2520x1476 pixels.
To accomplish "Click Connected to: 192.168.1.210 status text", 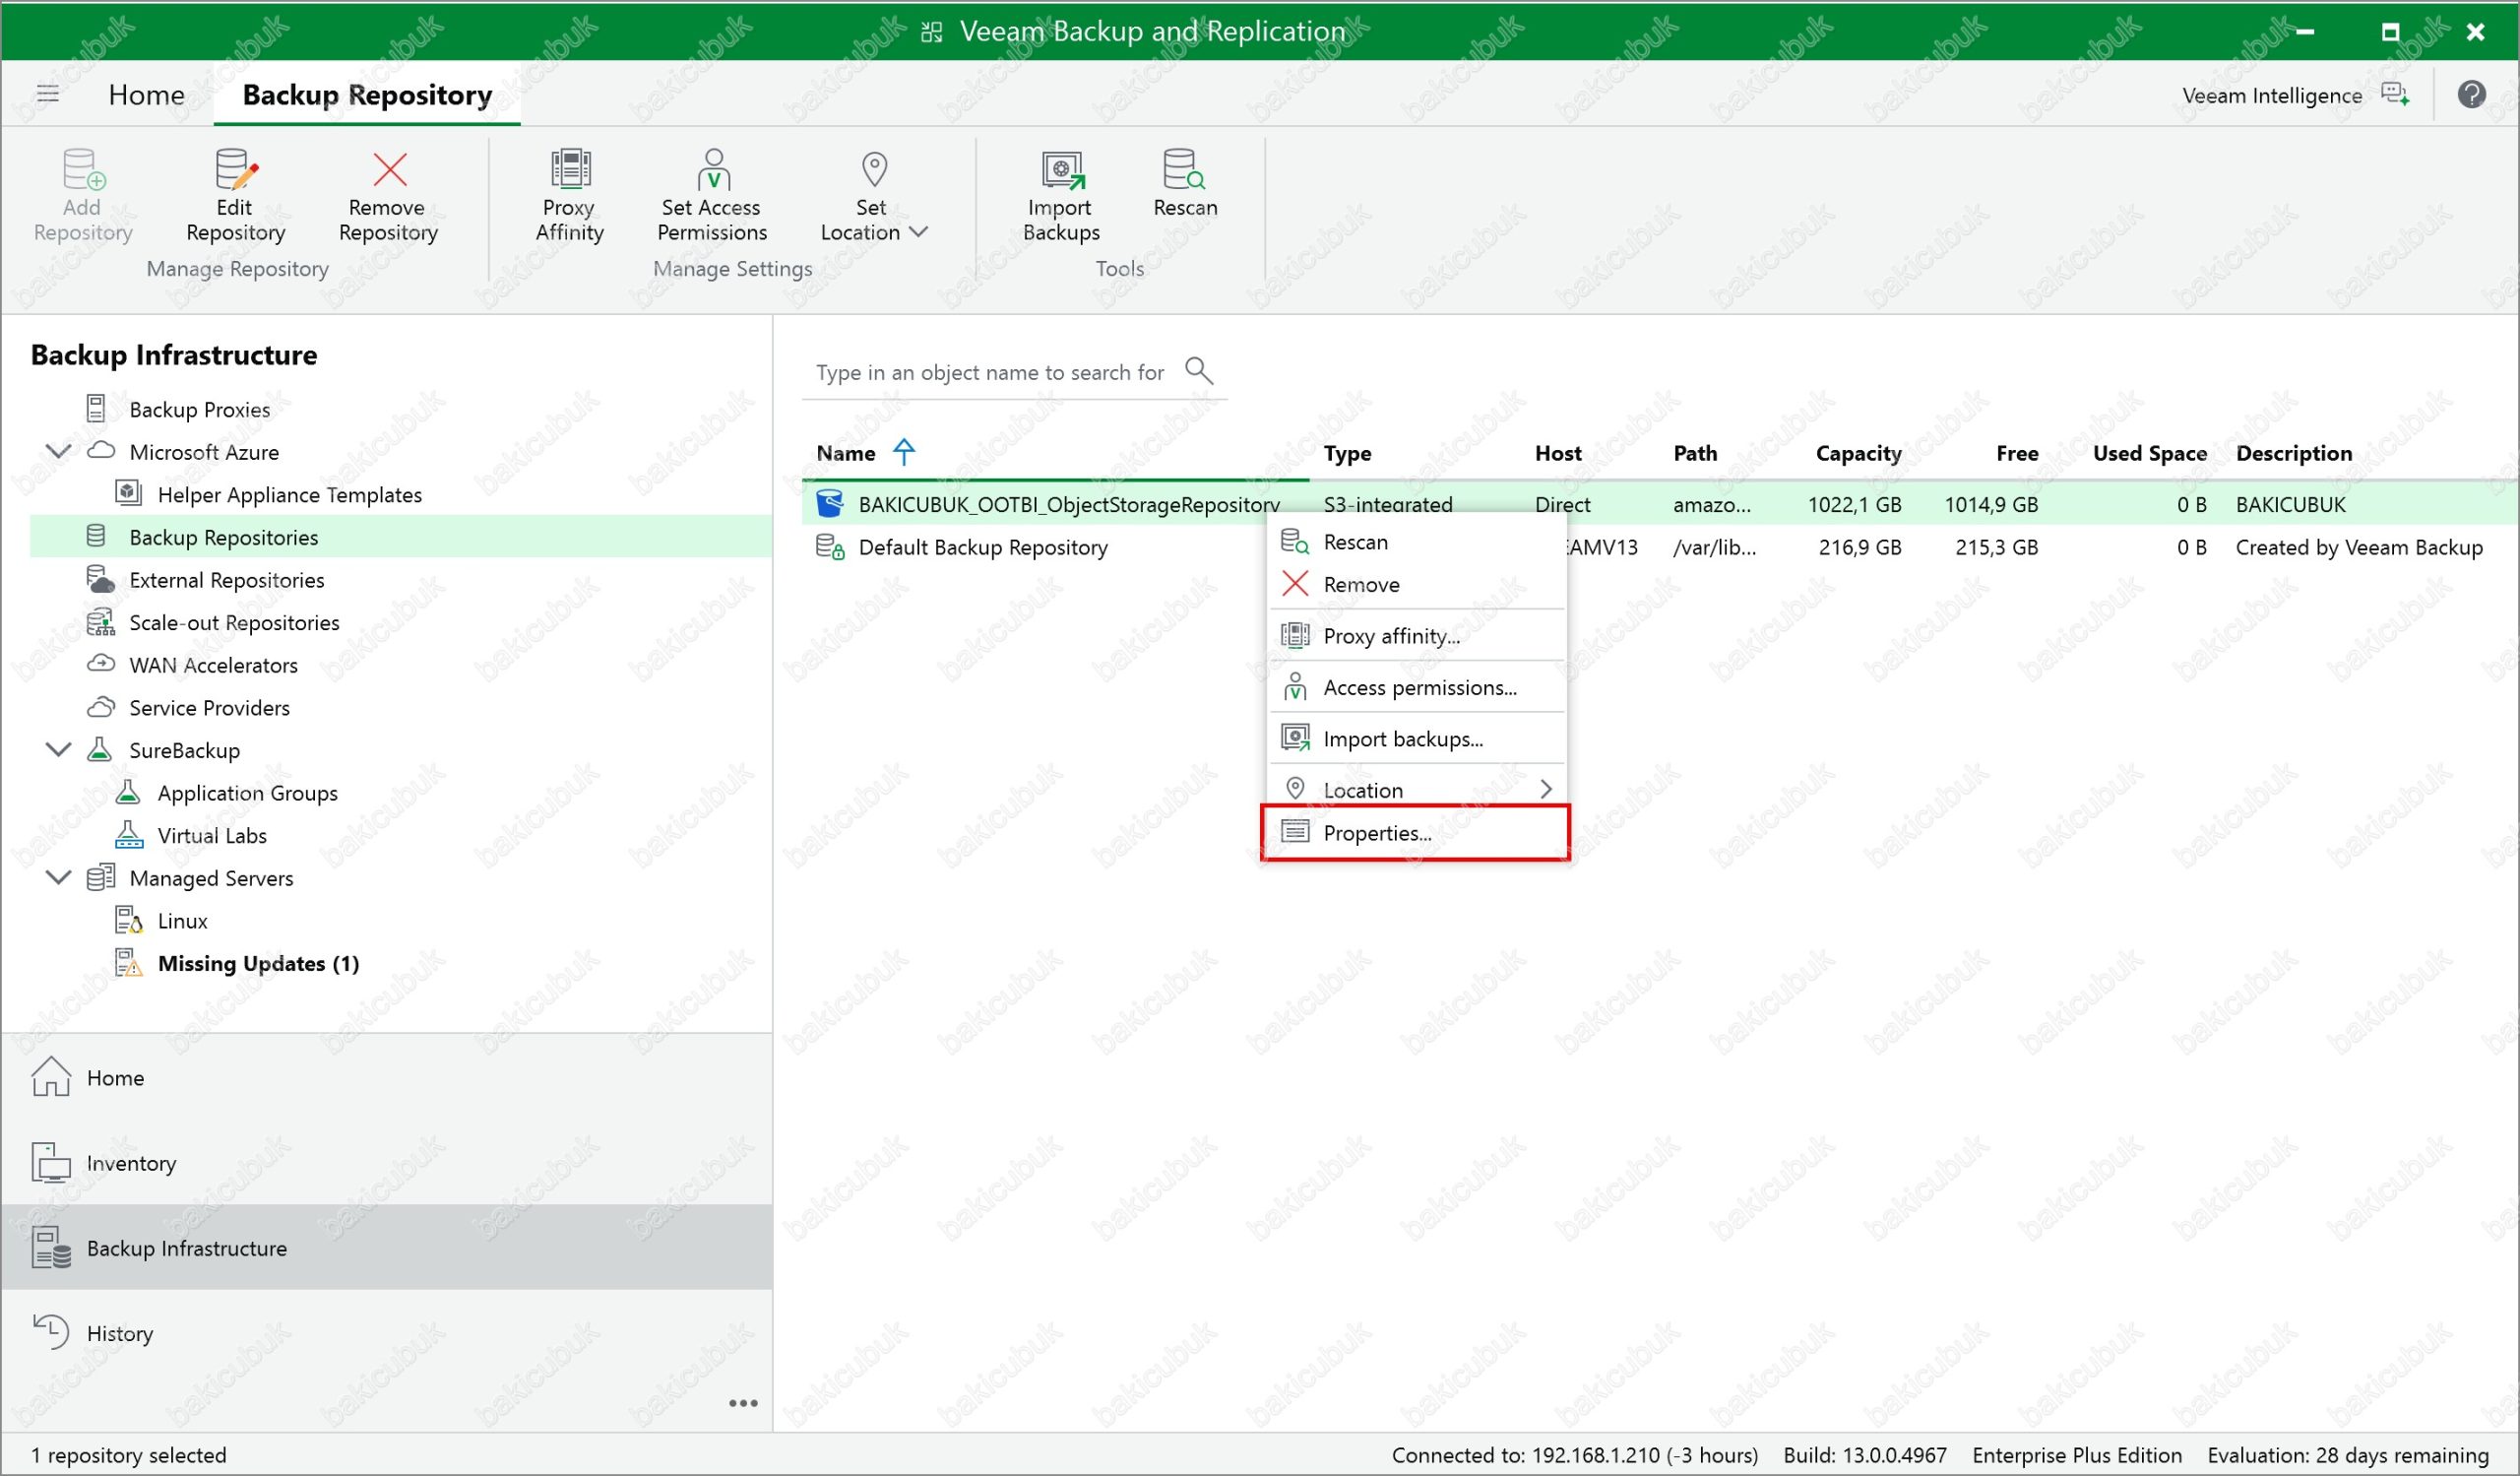I will [1575, 1455].
